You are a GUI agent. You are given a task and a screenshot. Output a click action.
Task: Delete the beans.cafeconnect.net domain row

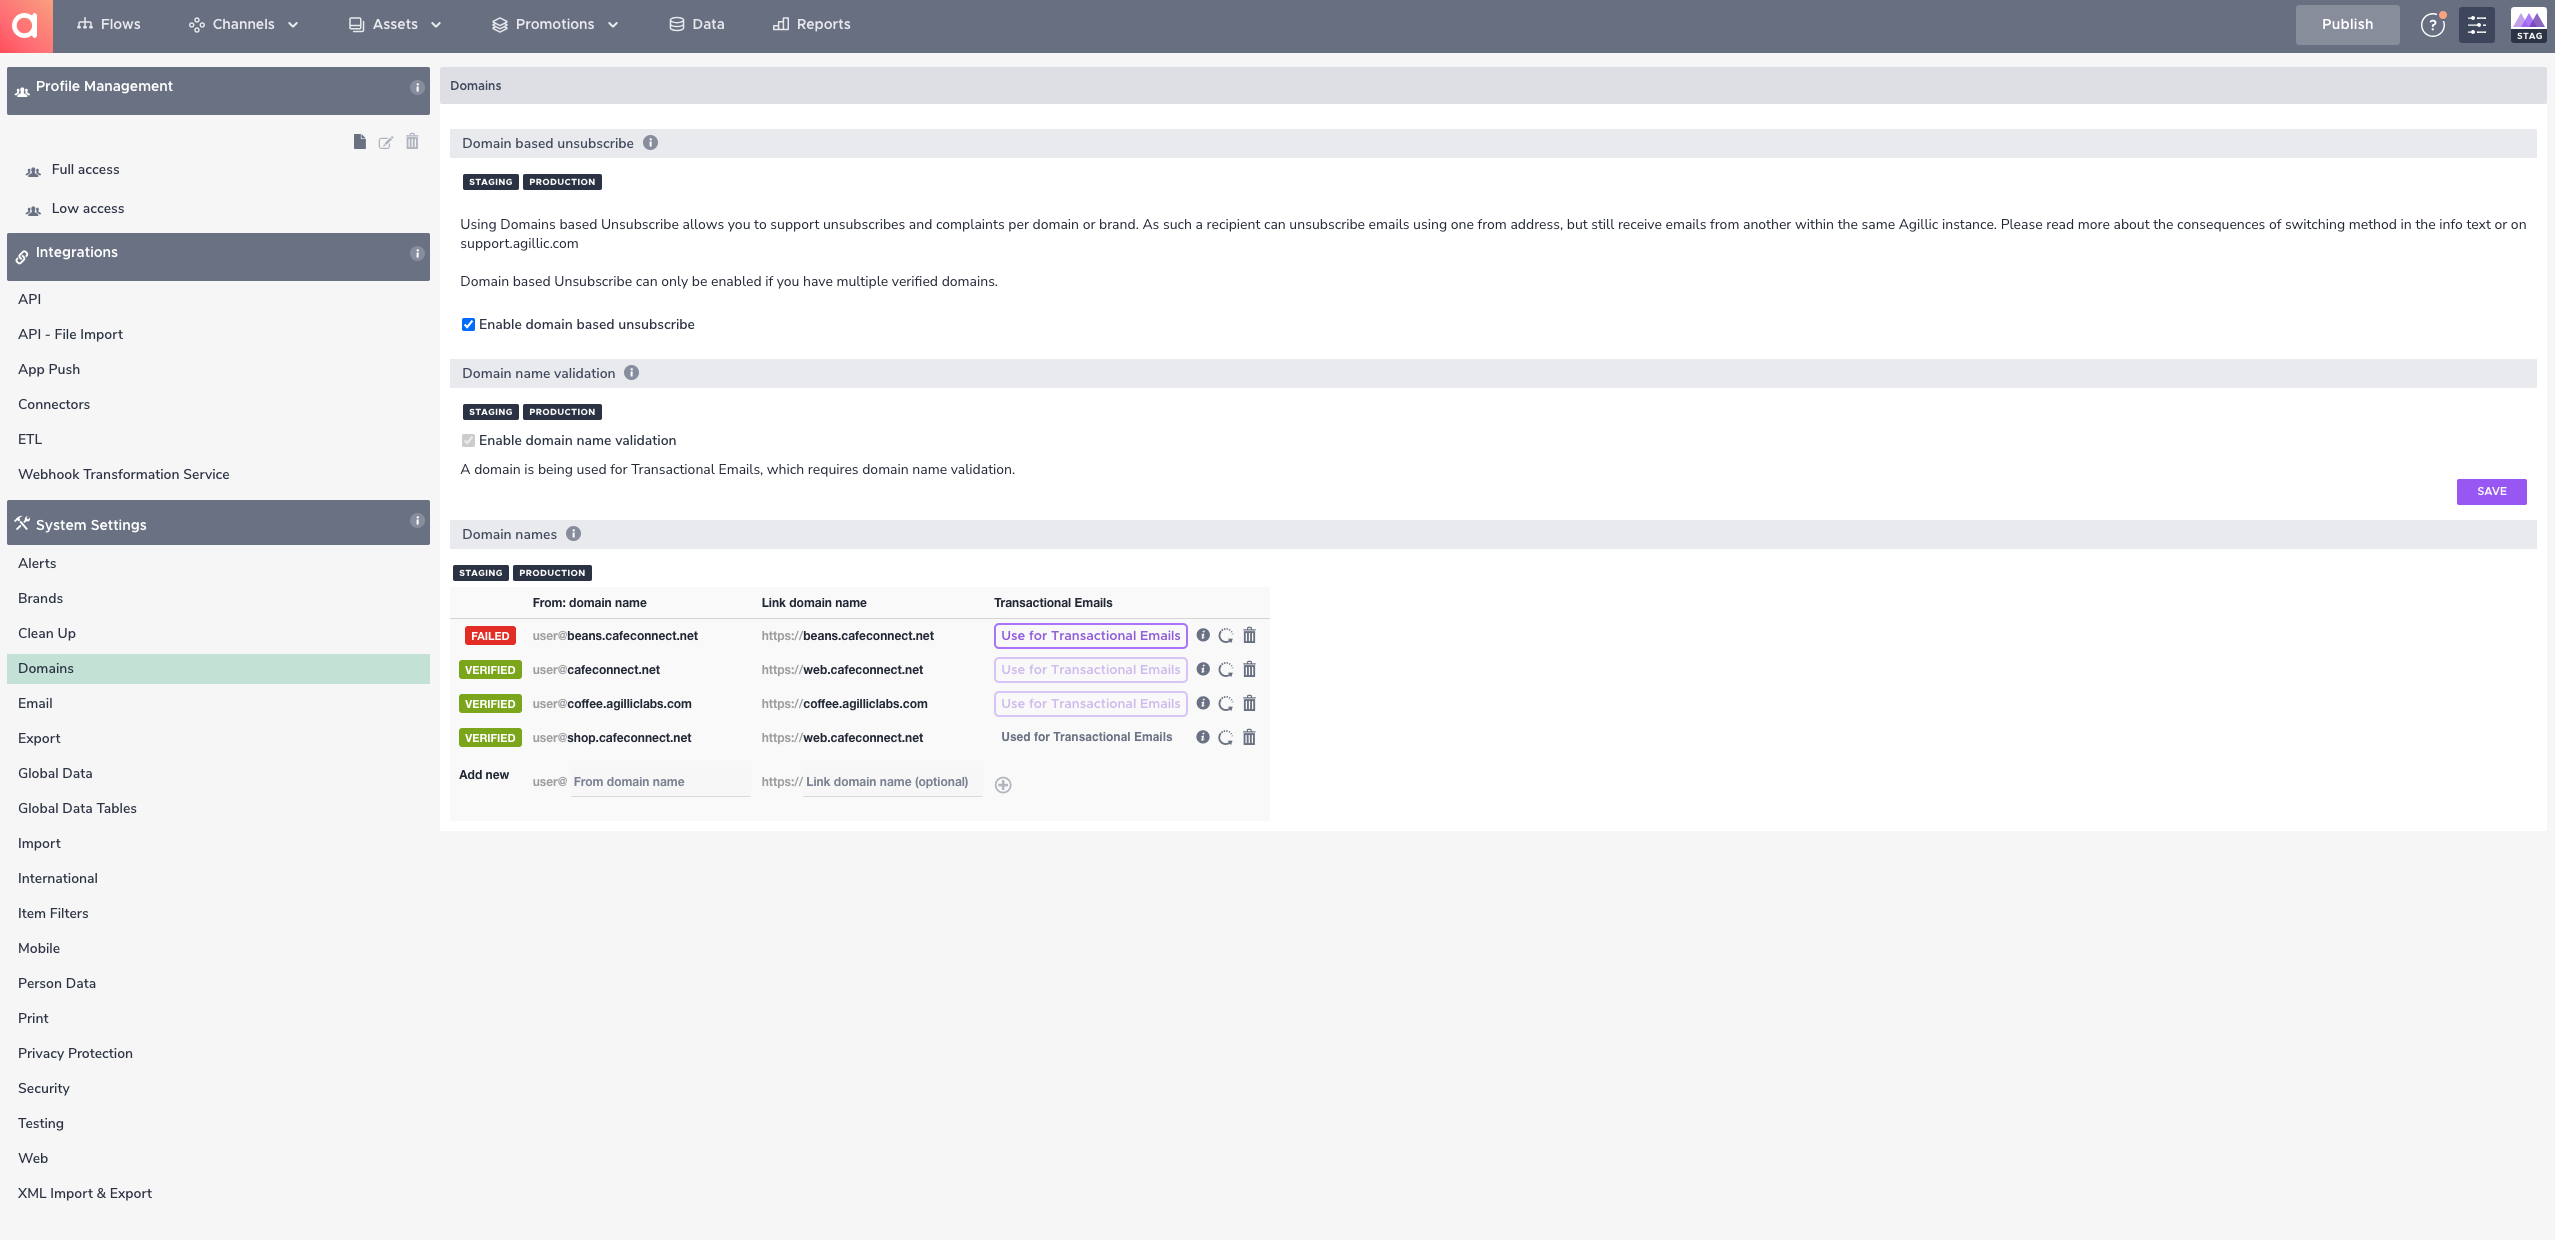point(1249,636)
